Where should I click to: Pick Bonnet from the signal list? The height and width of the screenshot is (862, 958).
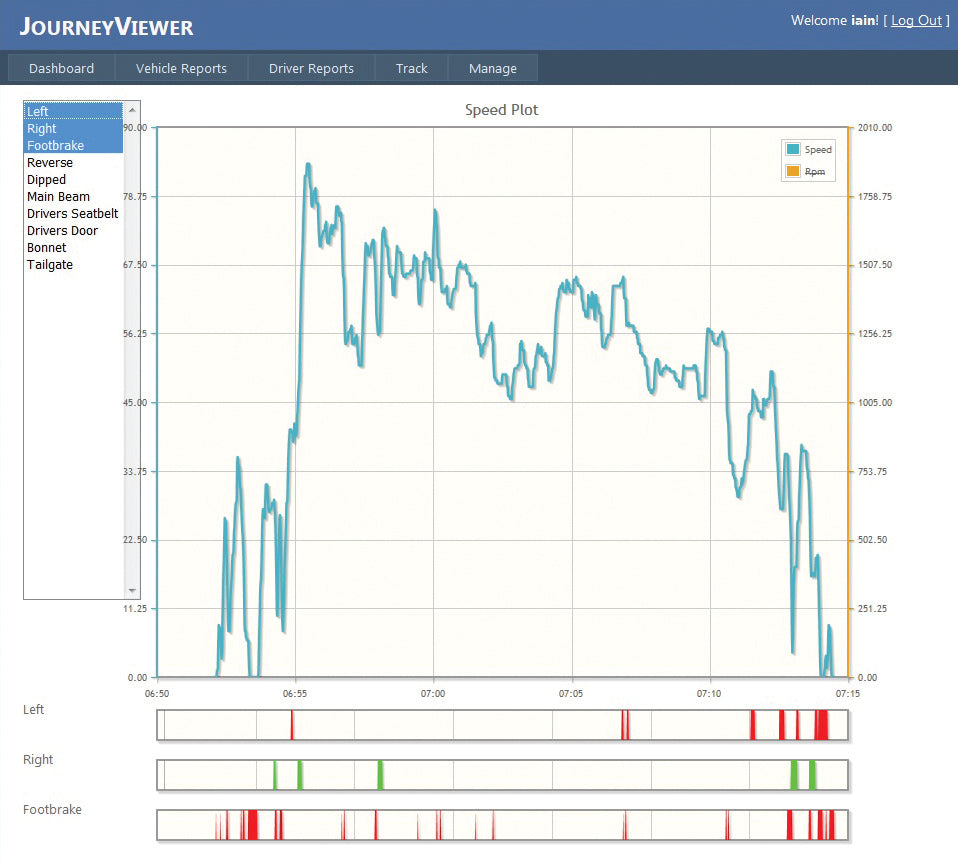(47, 248)
